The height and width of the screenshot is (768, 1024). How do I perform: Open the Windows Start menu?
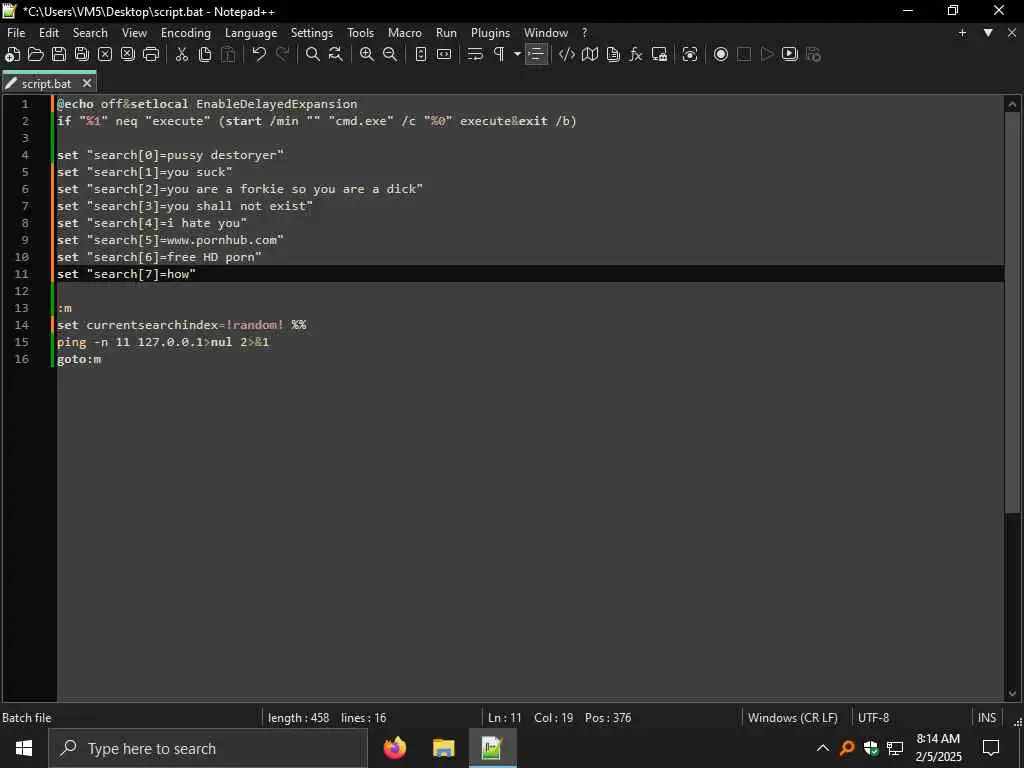[x=24, y=748]
